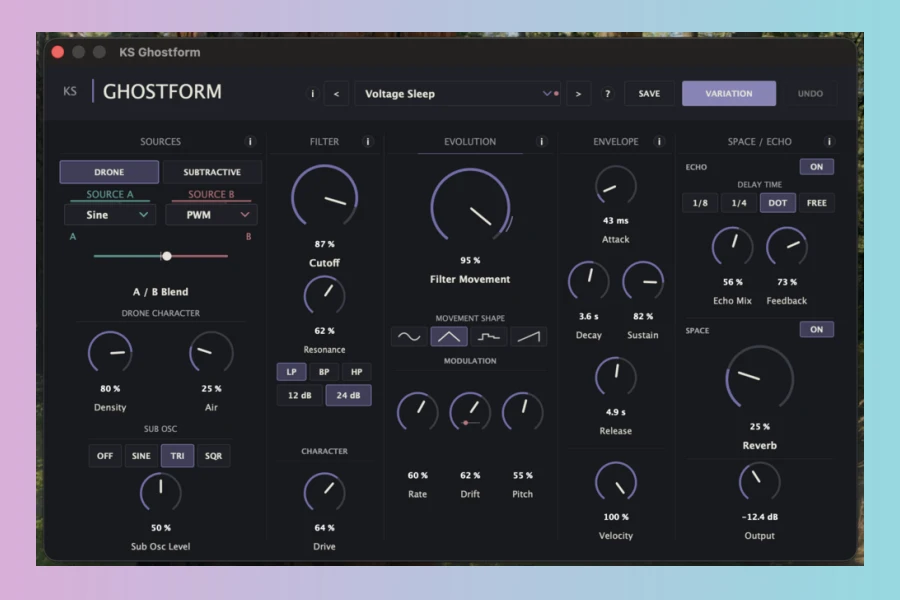
Task: Click the A / B Blend slider handle
Action: 166,256
